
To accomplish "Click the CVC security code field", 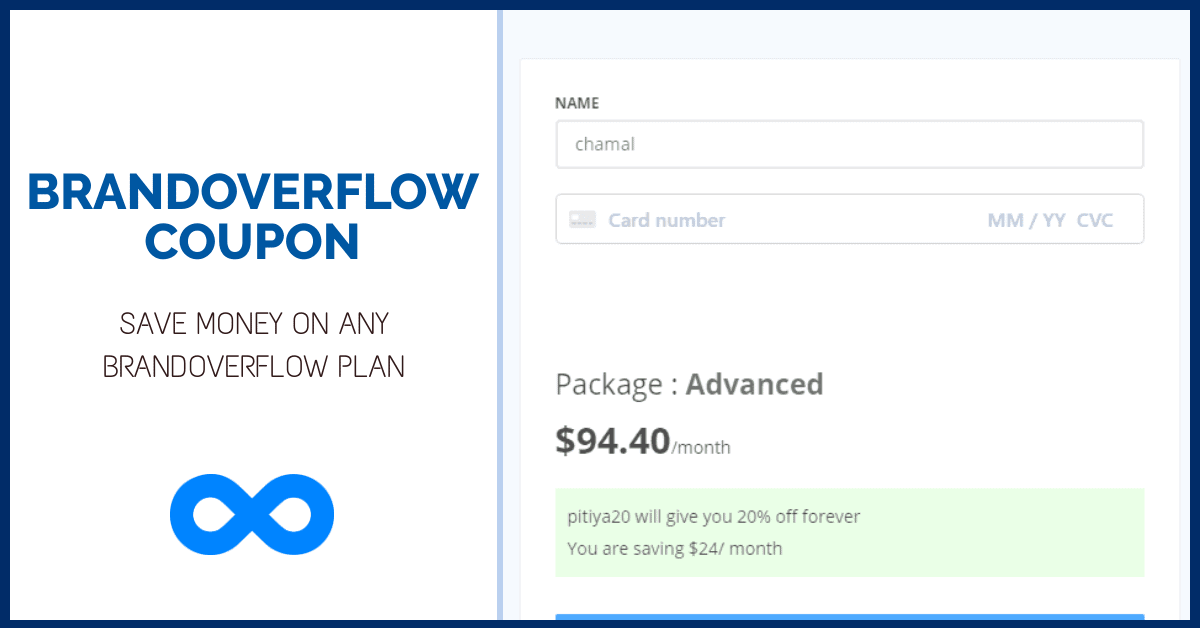I will pos(1096,220).
